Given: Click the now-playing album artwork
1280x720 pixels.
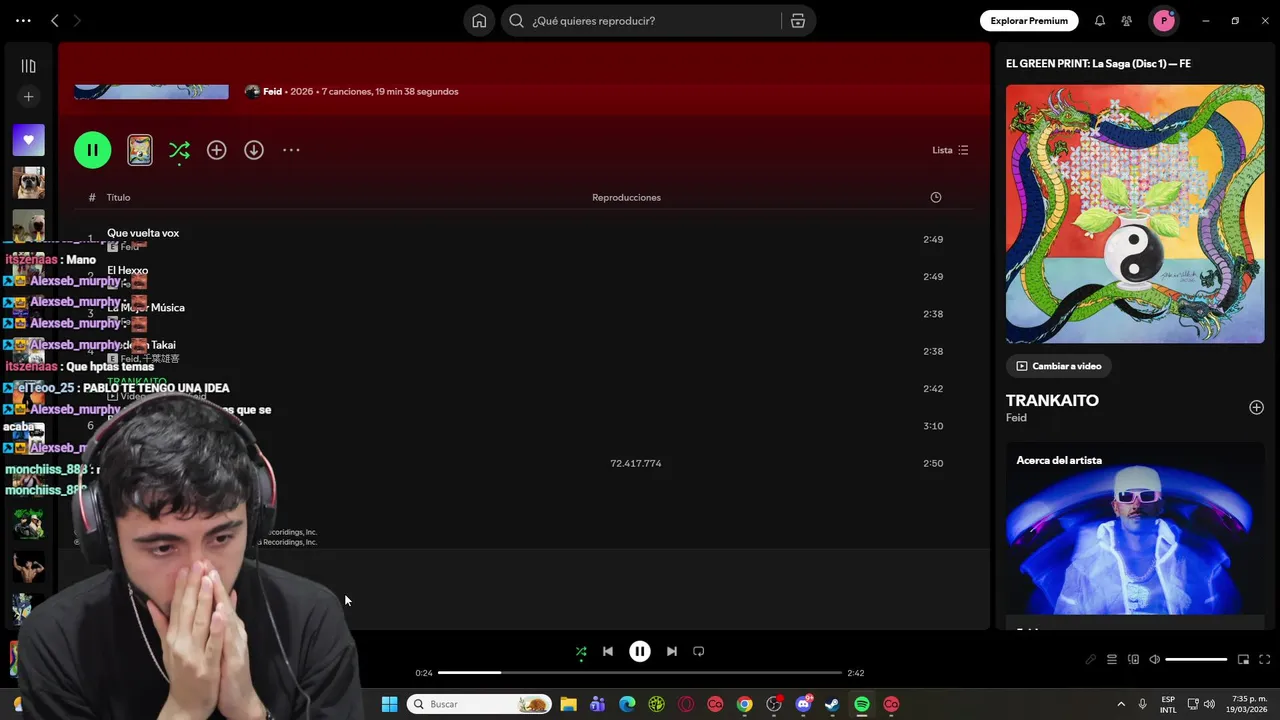Looking at the screenshot, I should tap(1135, 214).
